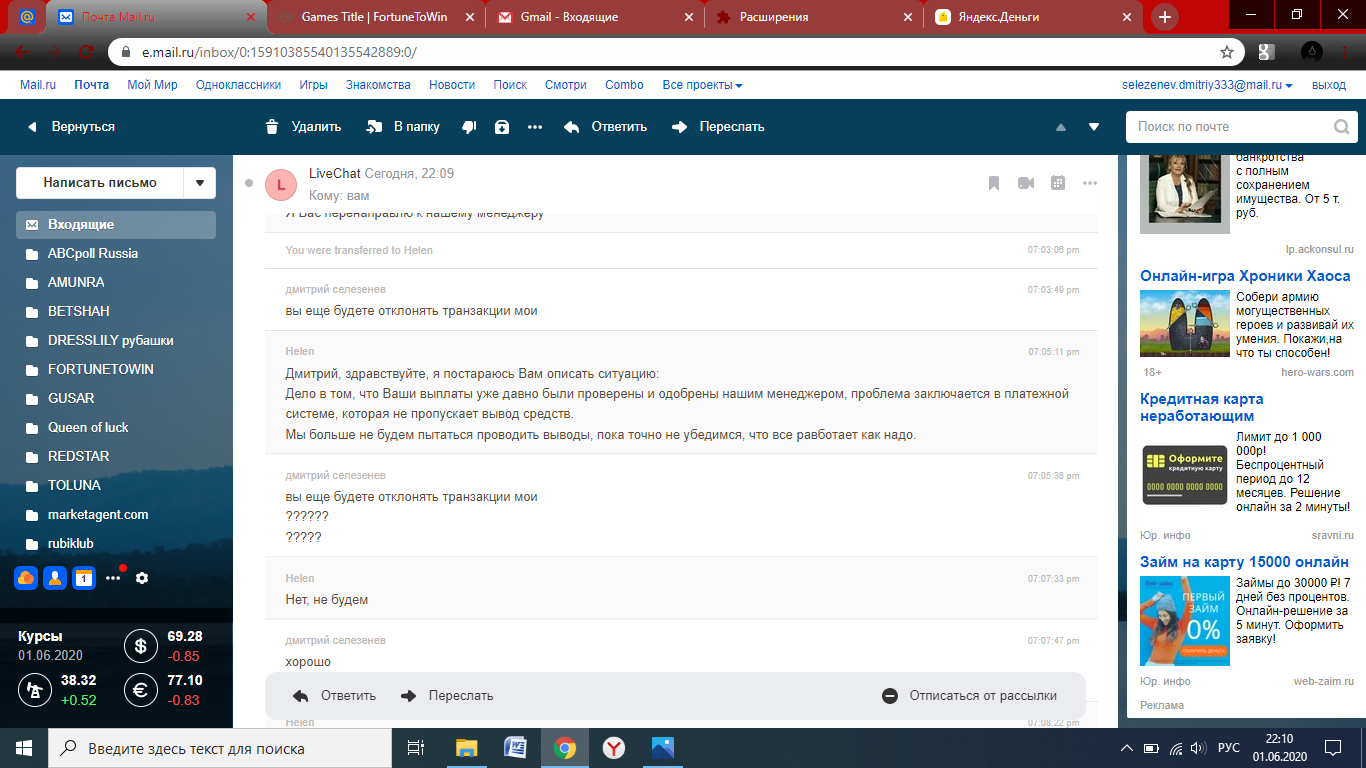This screenshot has width=1366, height=768.
Task: Go to next message down arrow
Action: [1094, 127]
